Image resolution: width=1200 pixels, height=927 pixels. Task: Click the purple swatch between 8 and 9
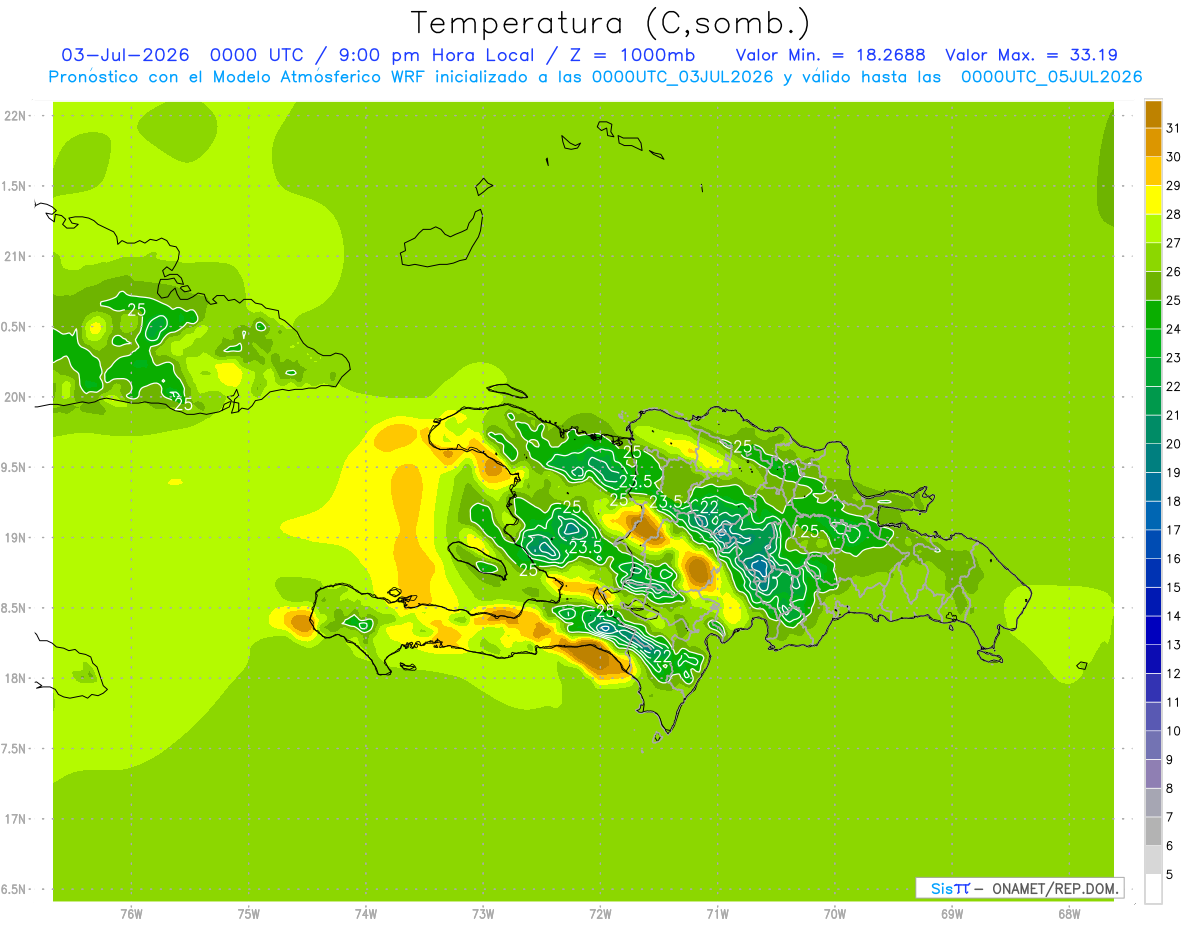[x=1153, y=774]
